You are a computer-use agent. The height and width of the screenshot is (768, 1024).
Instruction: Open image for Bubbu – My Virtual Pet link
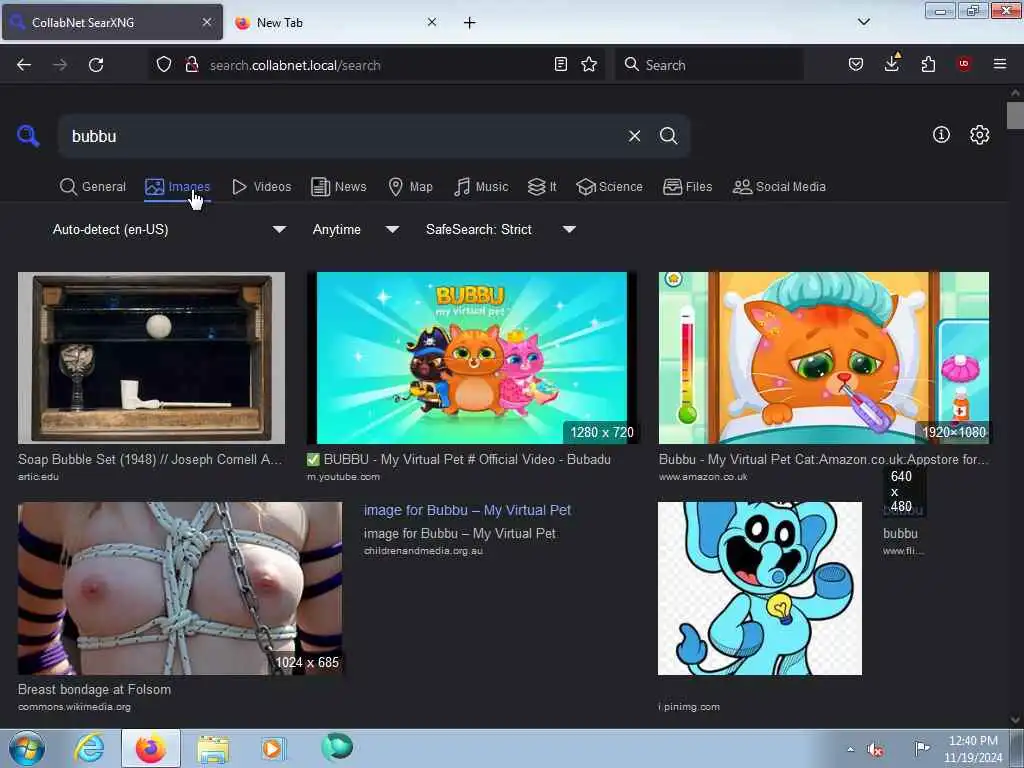coord(467,510)
